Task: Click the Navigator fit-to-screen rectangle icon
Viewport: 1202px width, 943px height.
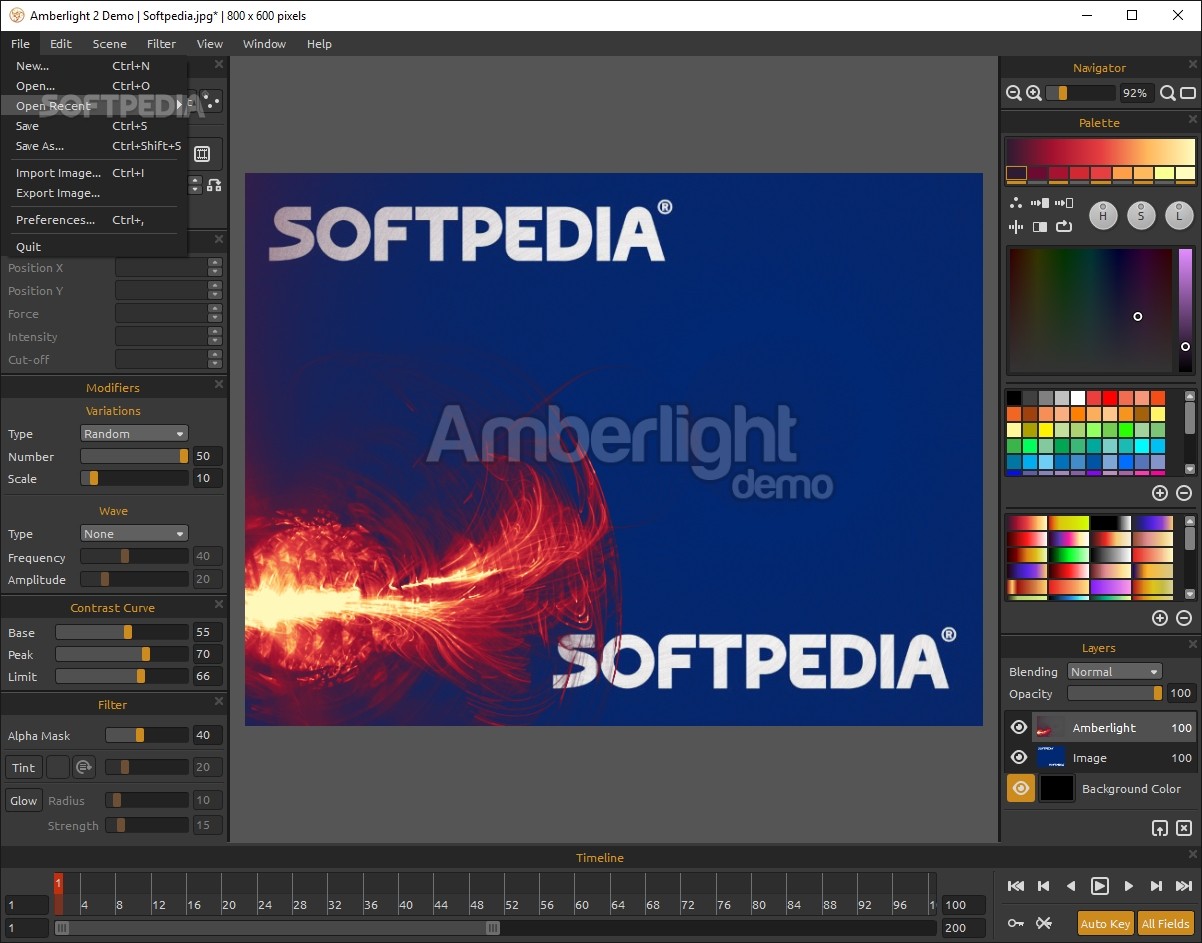Action: (x=1188, y=93)
